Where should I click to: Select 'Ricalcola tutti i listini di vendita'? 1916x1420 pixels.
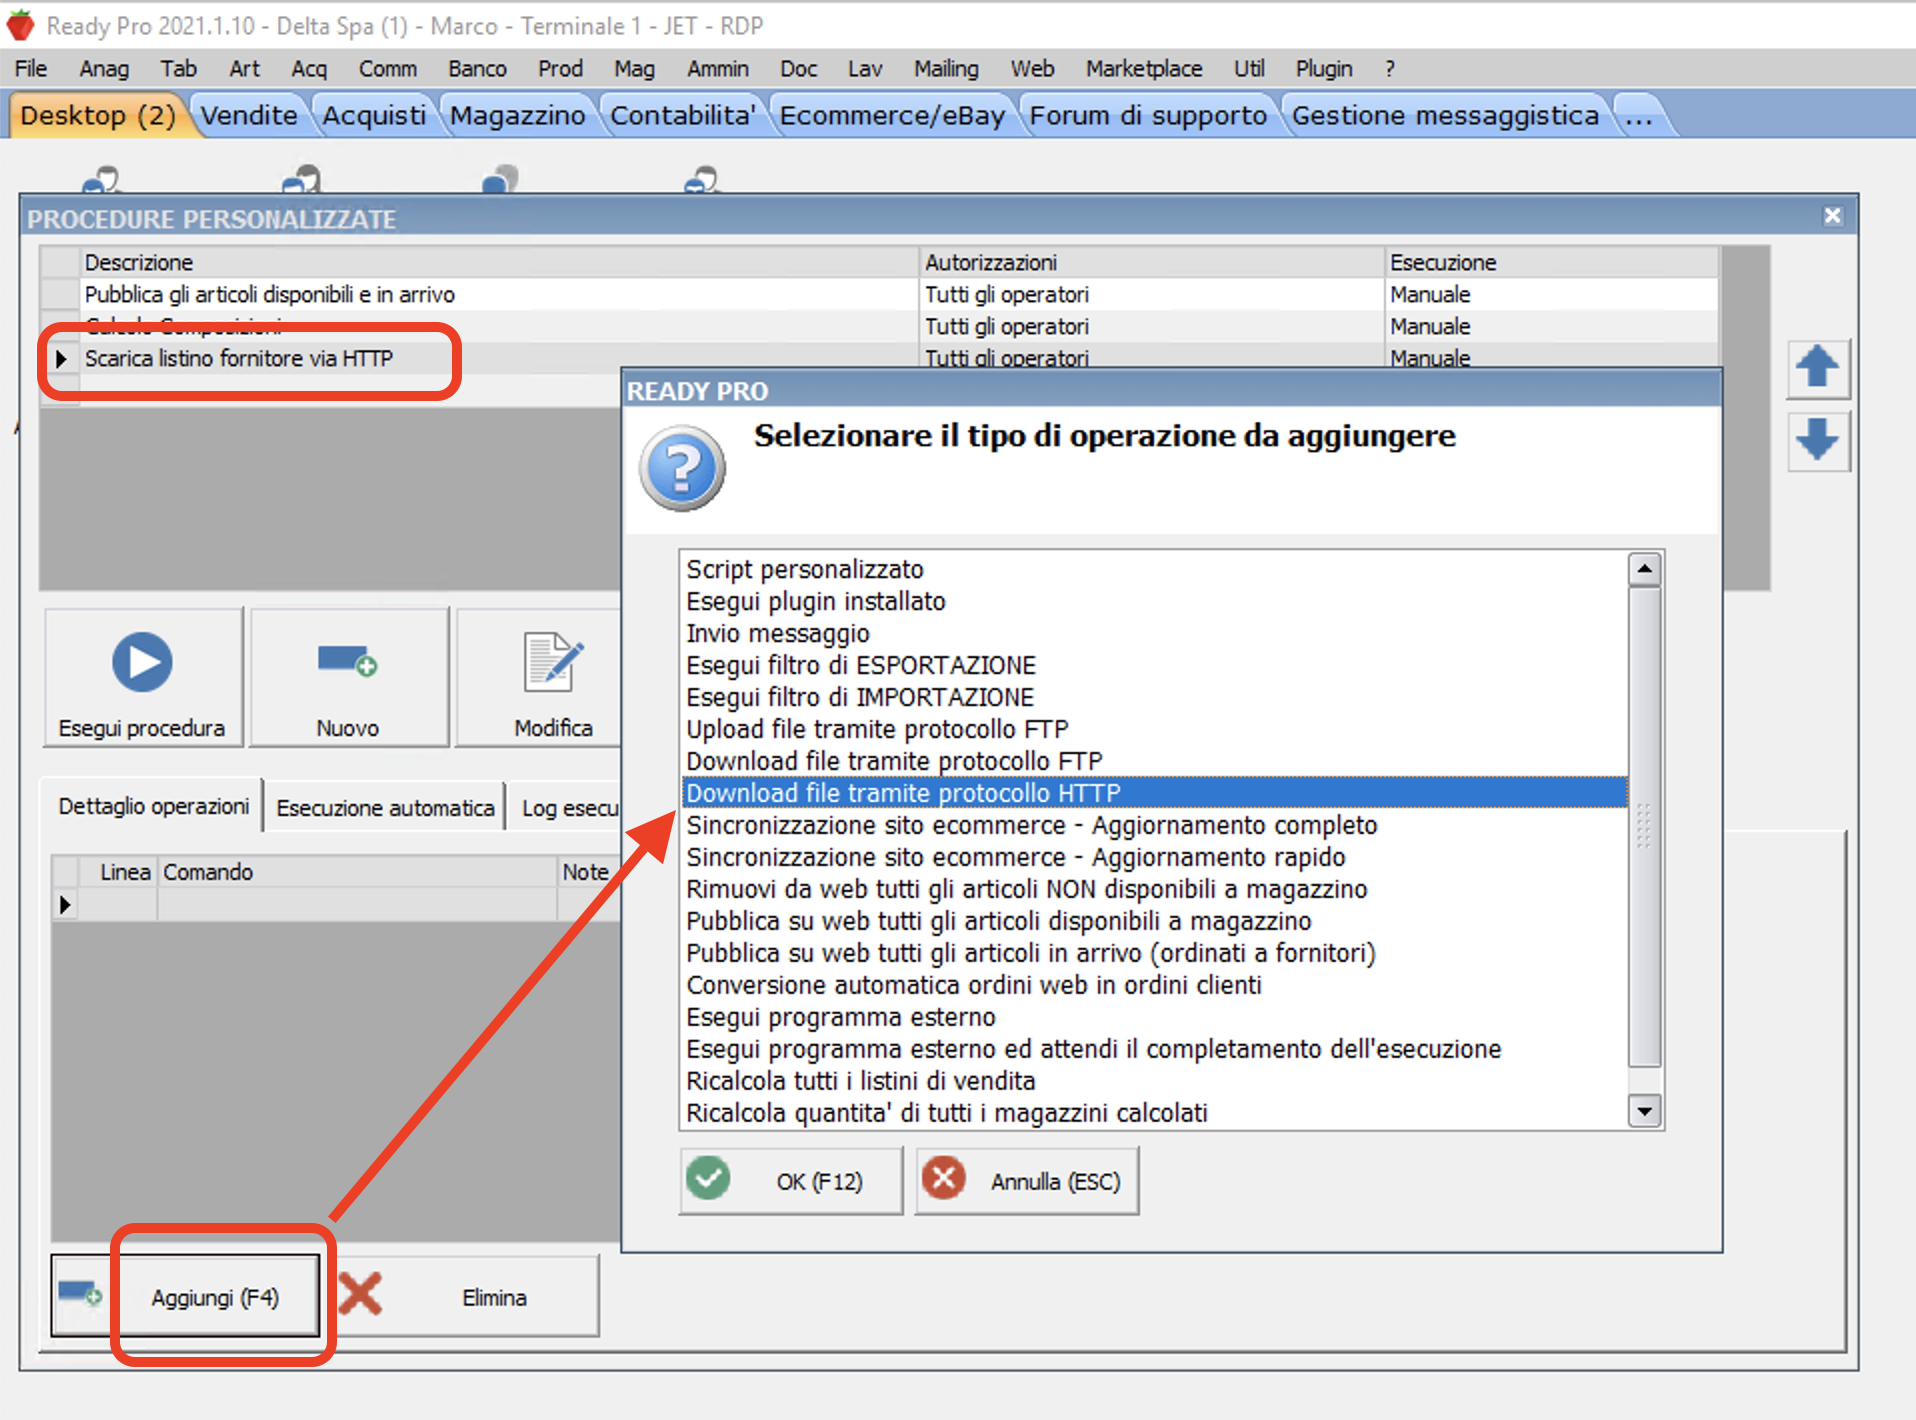click(1155, 1081)
